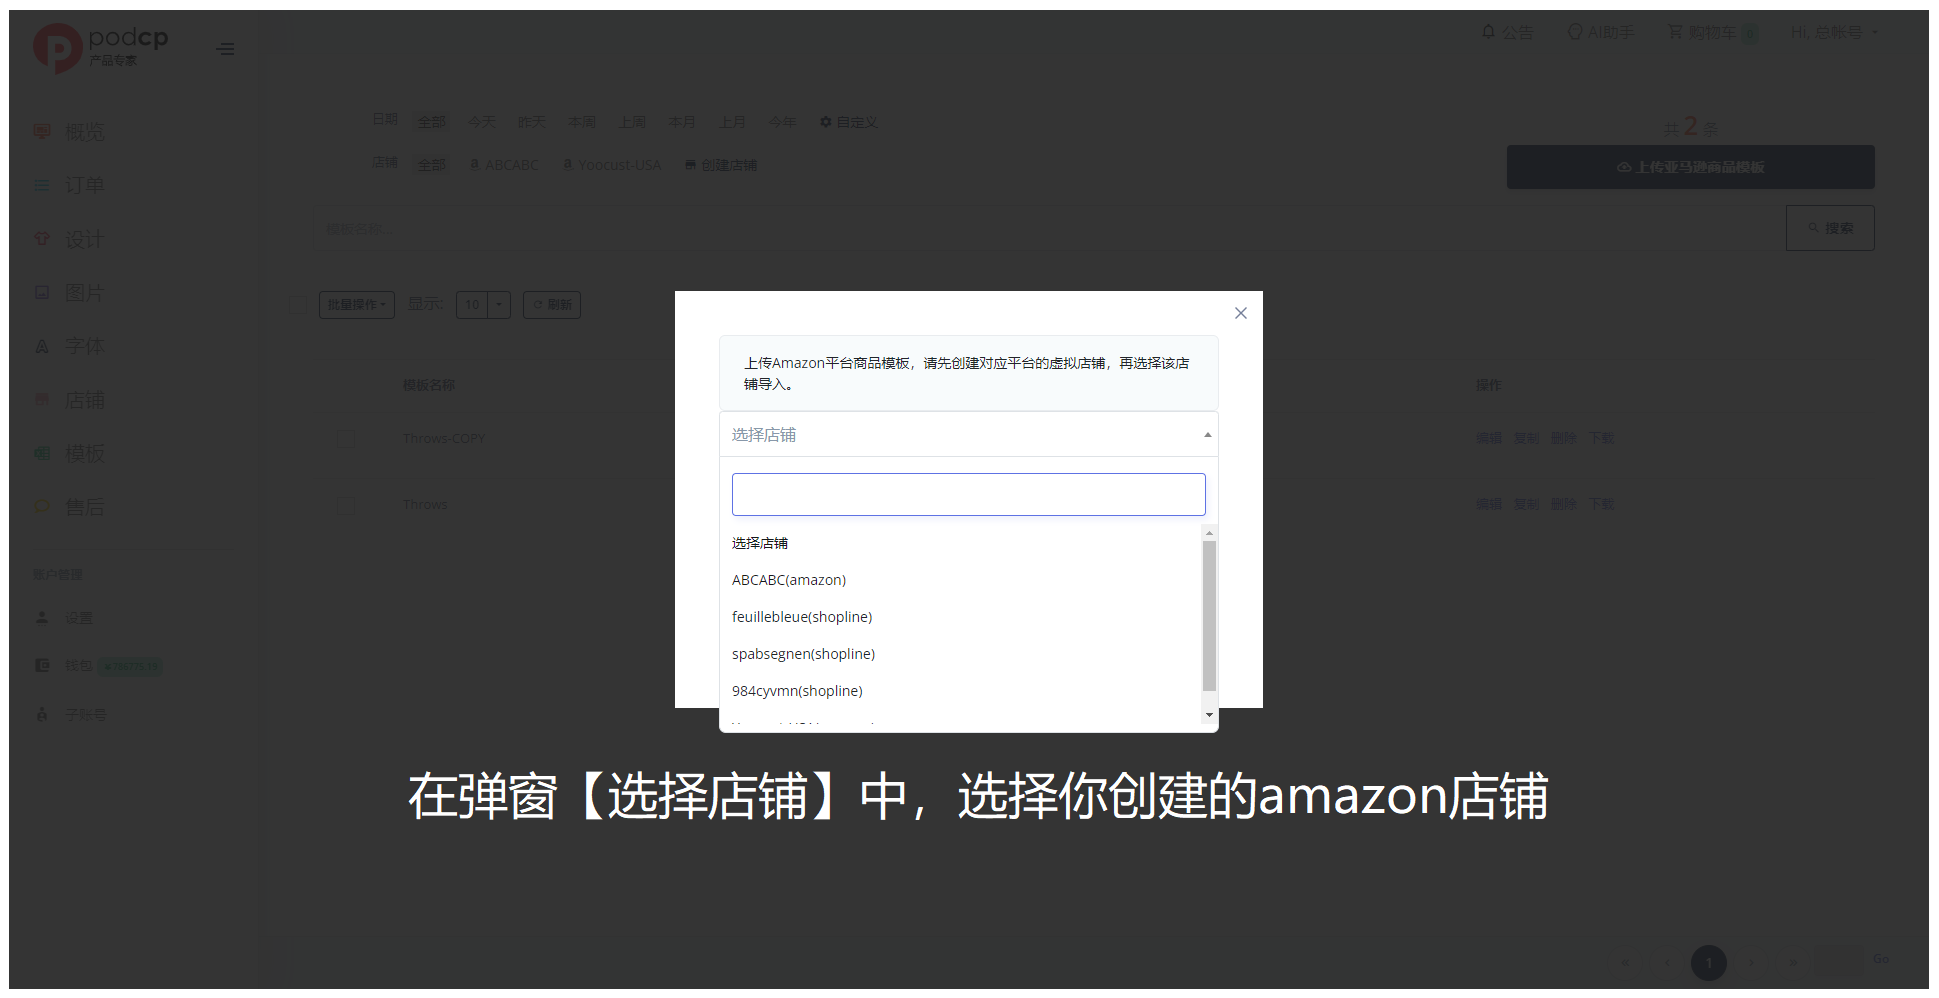Tick the select-all checkbox near 批量操作
The image size is (1939, 998).
tap(298, 305)
